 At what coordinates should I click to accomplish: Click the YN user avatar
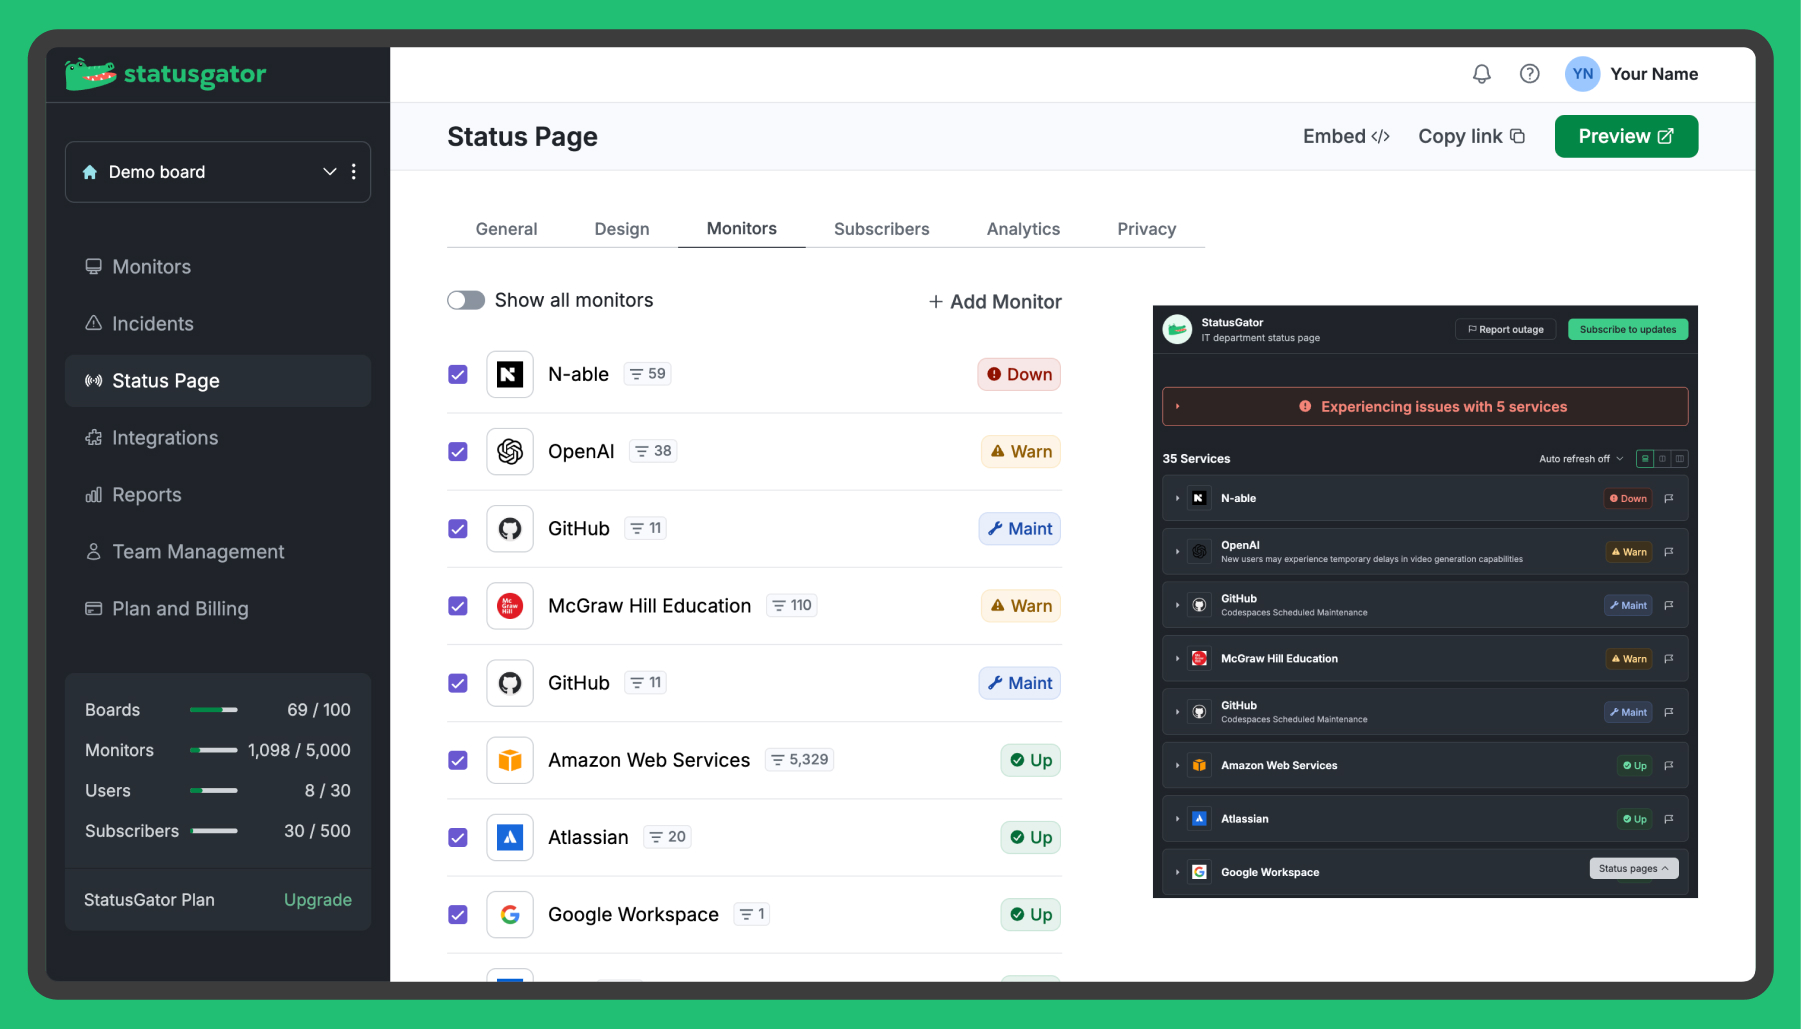click(1582, 74)
